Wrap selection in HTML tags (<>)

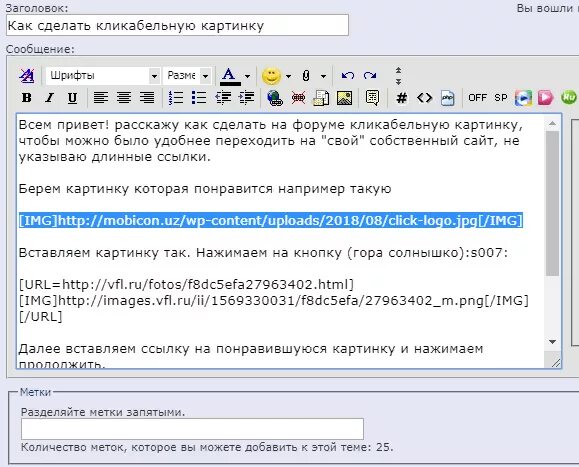(424, 98)
